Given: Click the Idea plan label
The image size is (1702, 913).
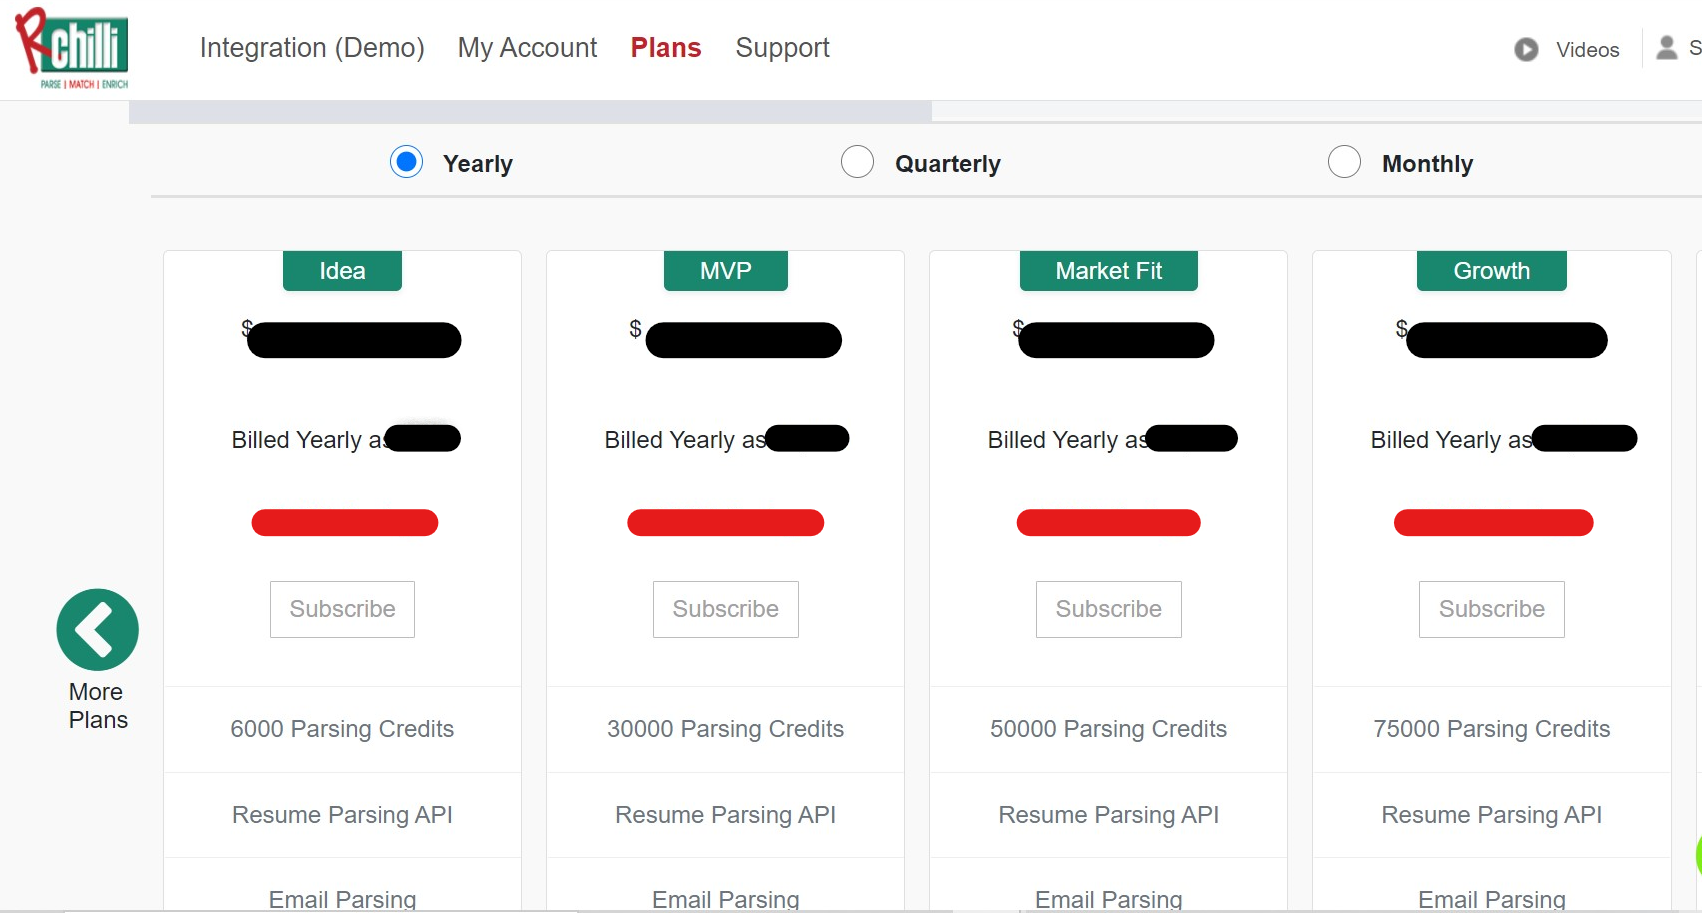Looking at the screenshot, I should pyautogui.click(x=342, y=271).
